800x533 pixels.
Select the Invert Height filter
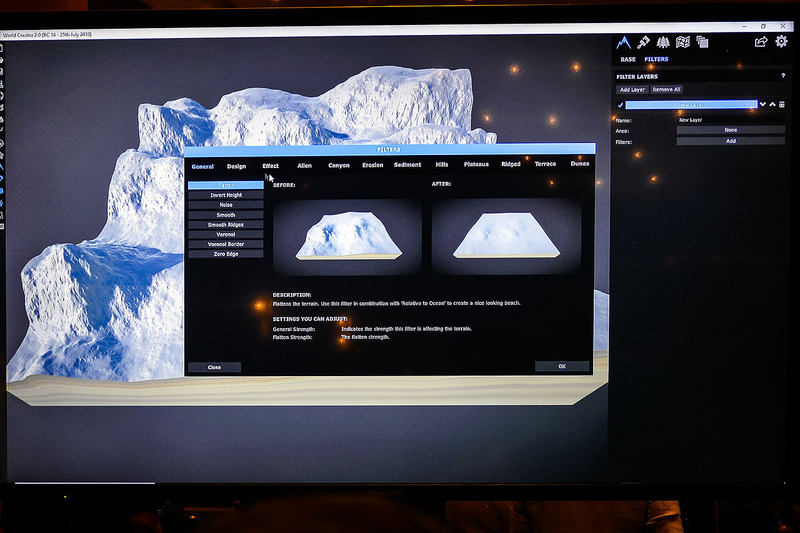[x=226, y=195]
